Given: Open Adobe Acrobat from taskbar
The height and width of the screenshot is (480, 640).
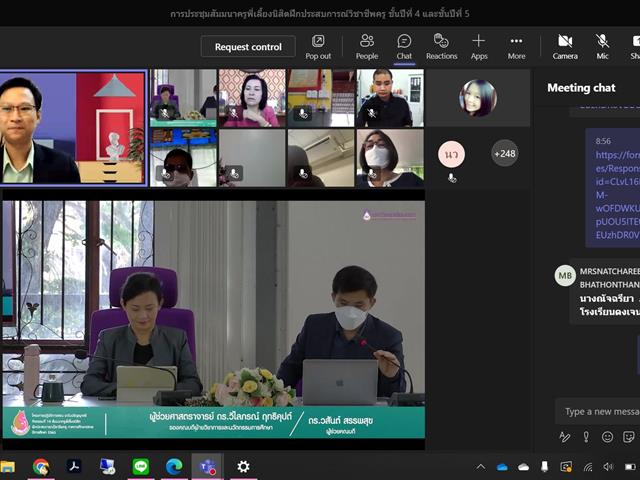Looking at the screenshot, I should coord(74,466).
